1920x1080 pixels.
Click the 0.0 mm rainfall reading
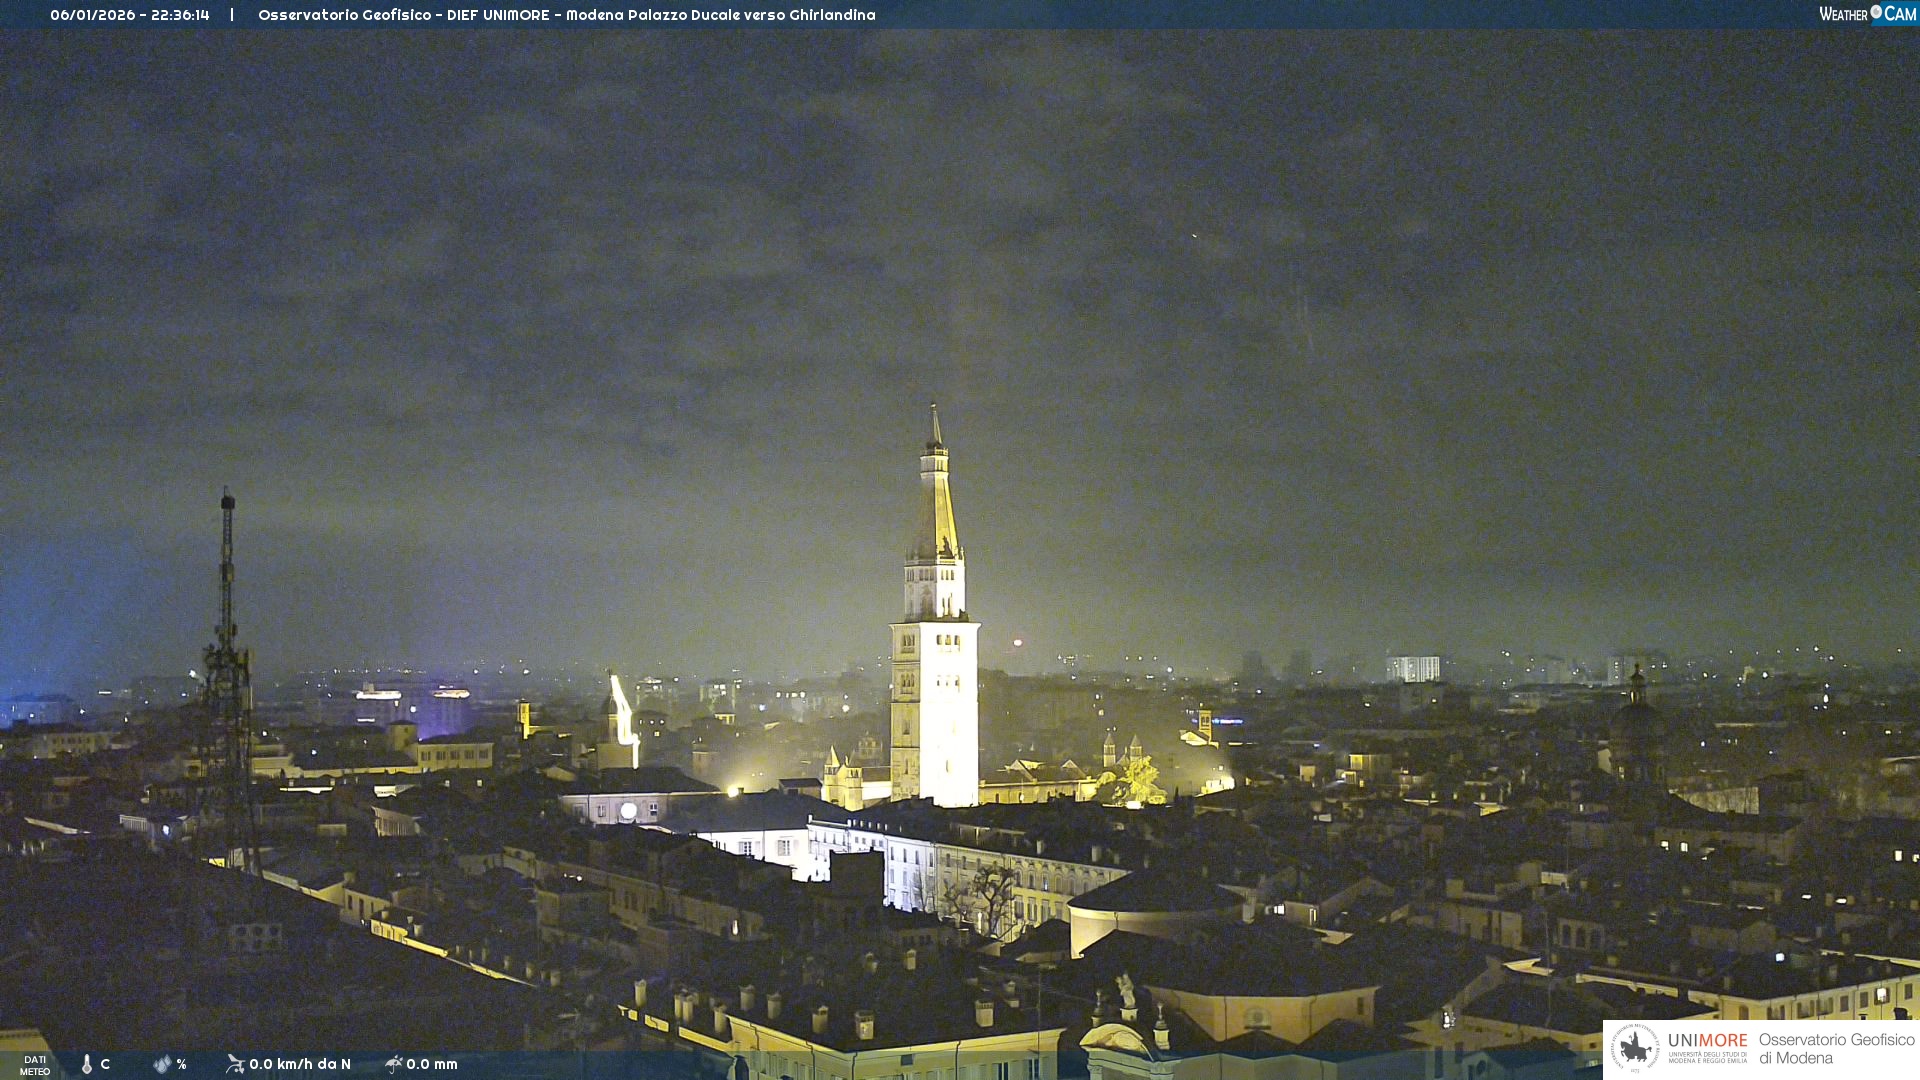pos(432,1064)
